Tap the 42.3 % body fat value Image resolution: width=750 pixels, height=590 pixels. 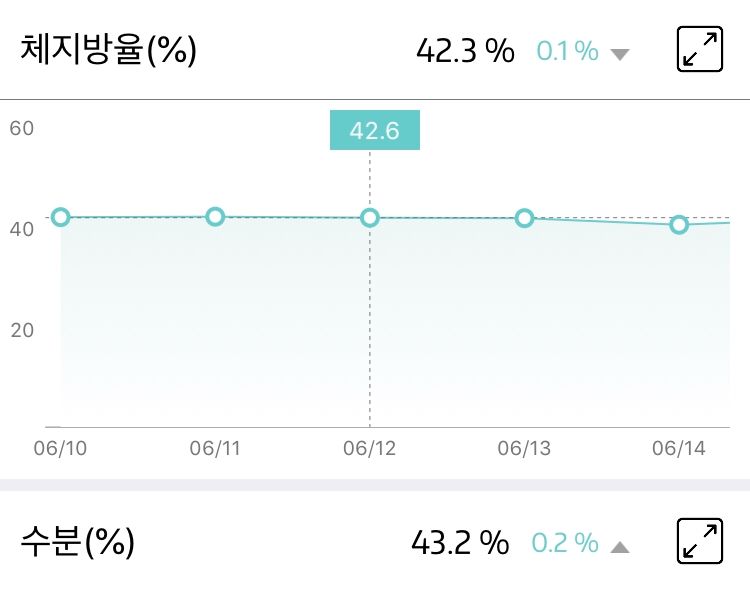(464, 51)
